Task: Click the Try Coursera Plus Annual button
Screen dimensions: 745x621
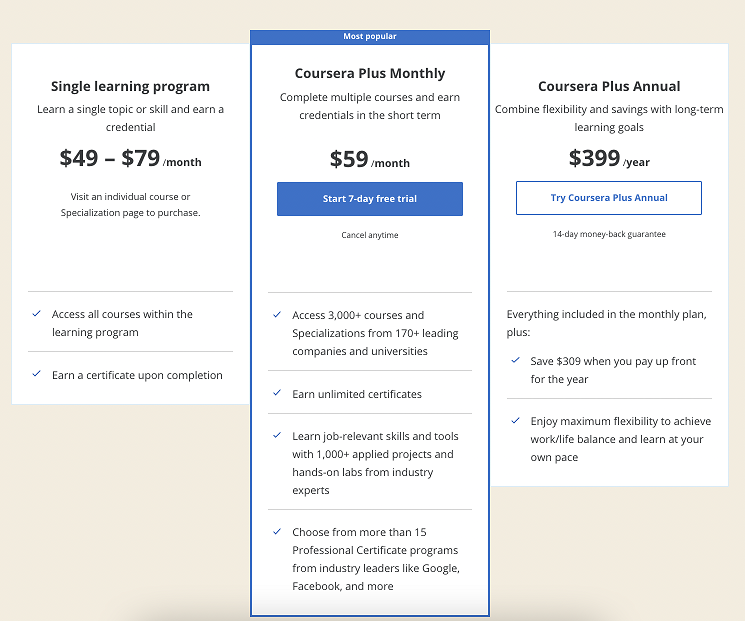Action: pyautogui.click(x=609, y=198)
